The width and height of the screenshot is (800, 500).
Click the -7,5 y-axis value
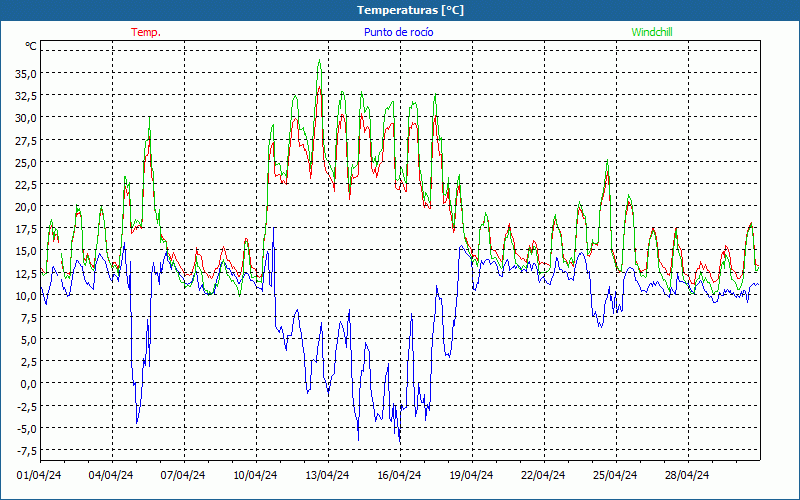27,451
